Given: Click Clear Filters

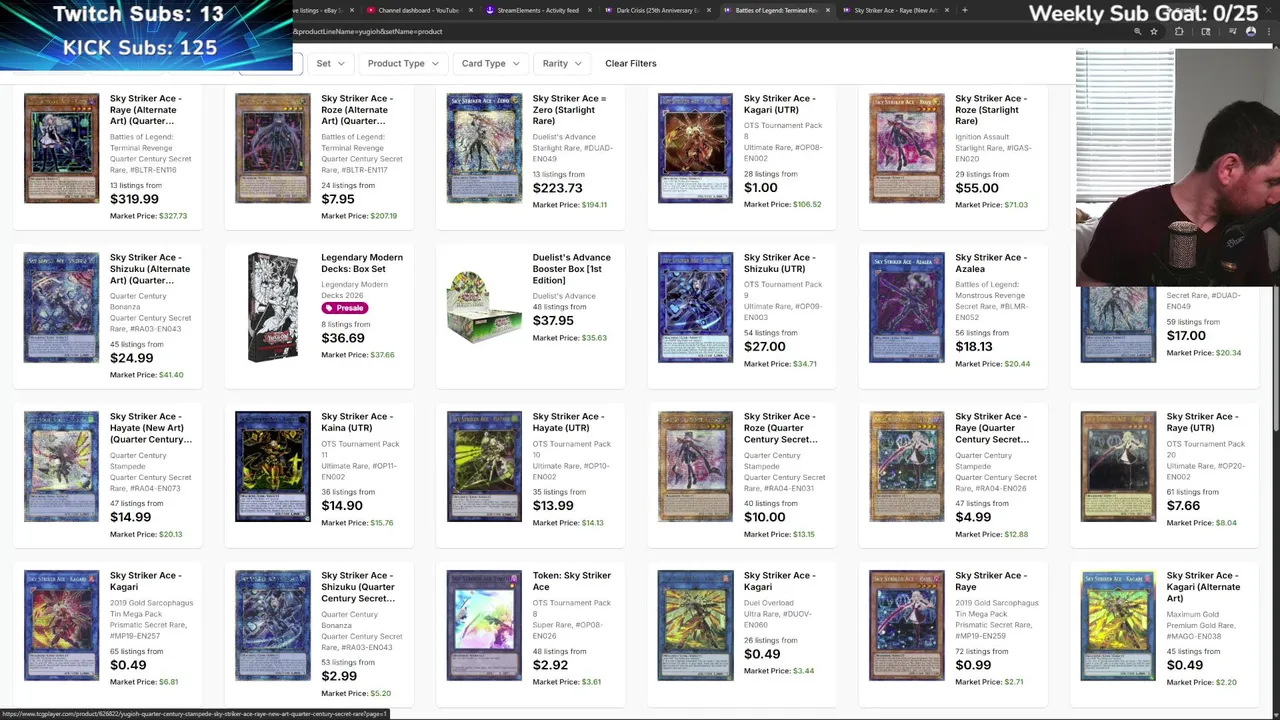Looking at the screenshot, I should [631, 63].
